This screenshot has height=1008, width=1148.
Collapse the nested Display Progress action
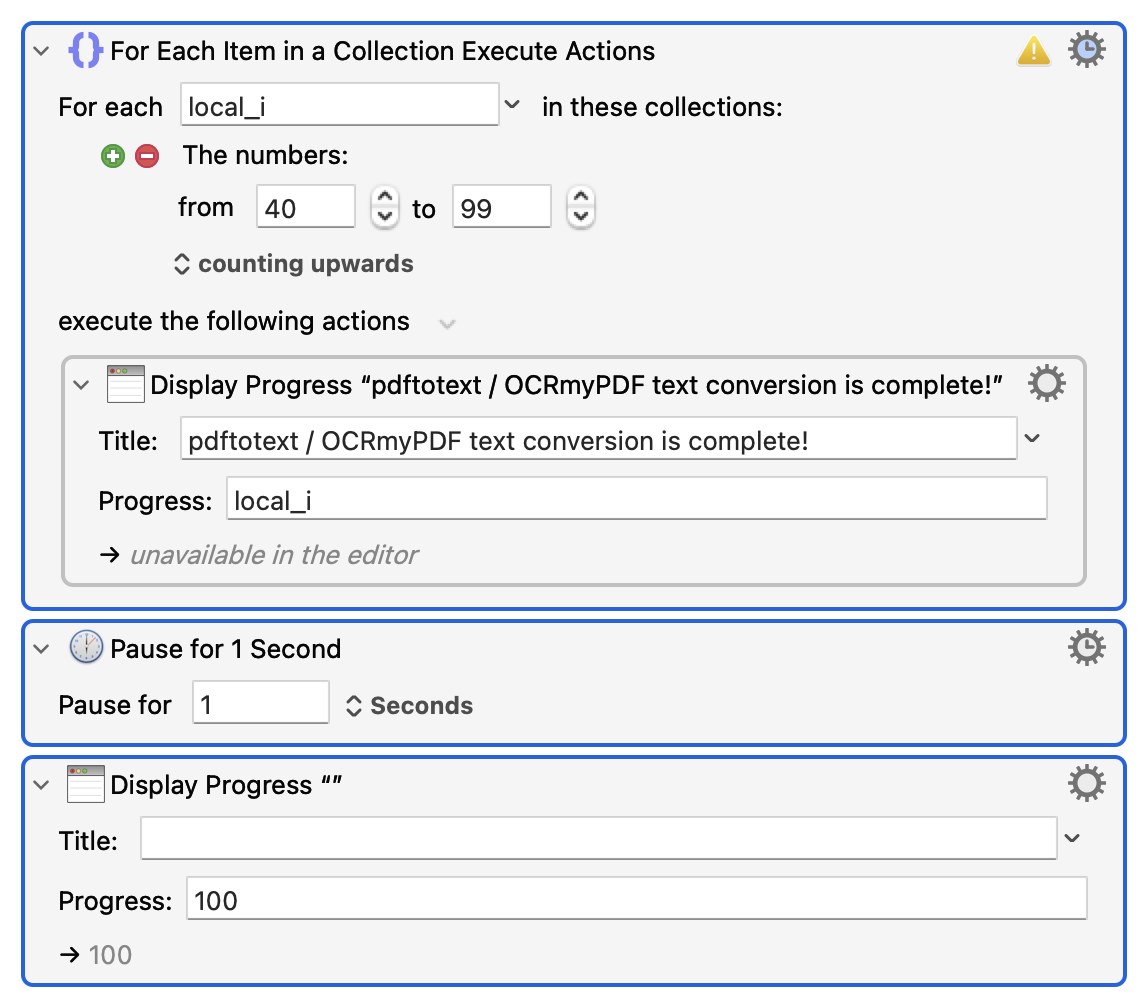tap(82, 386)
